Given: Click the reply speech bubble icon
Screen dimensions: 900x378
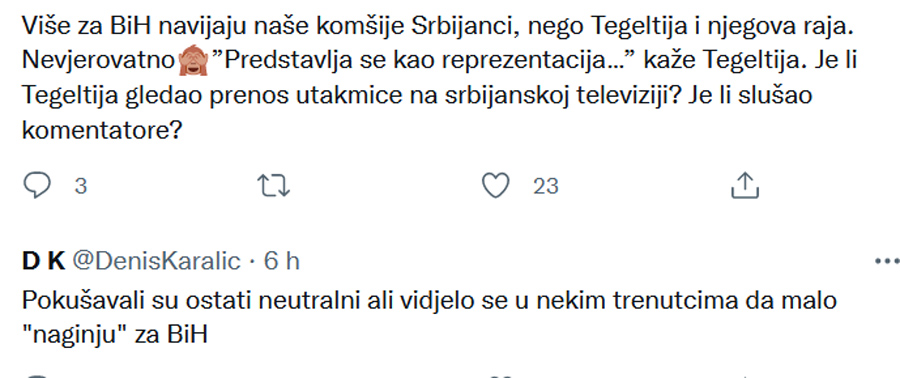Looking at the screenshot, I should pyautogui.click(x=37, y=186).
